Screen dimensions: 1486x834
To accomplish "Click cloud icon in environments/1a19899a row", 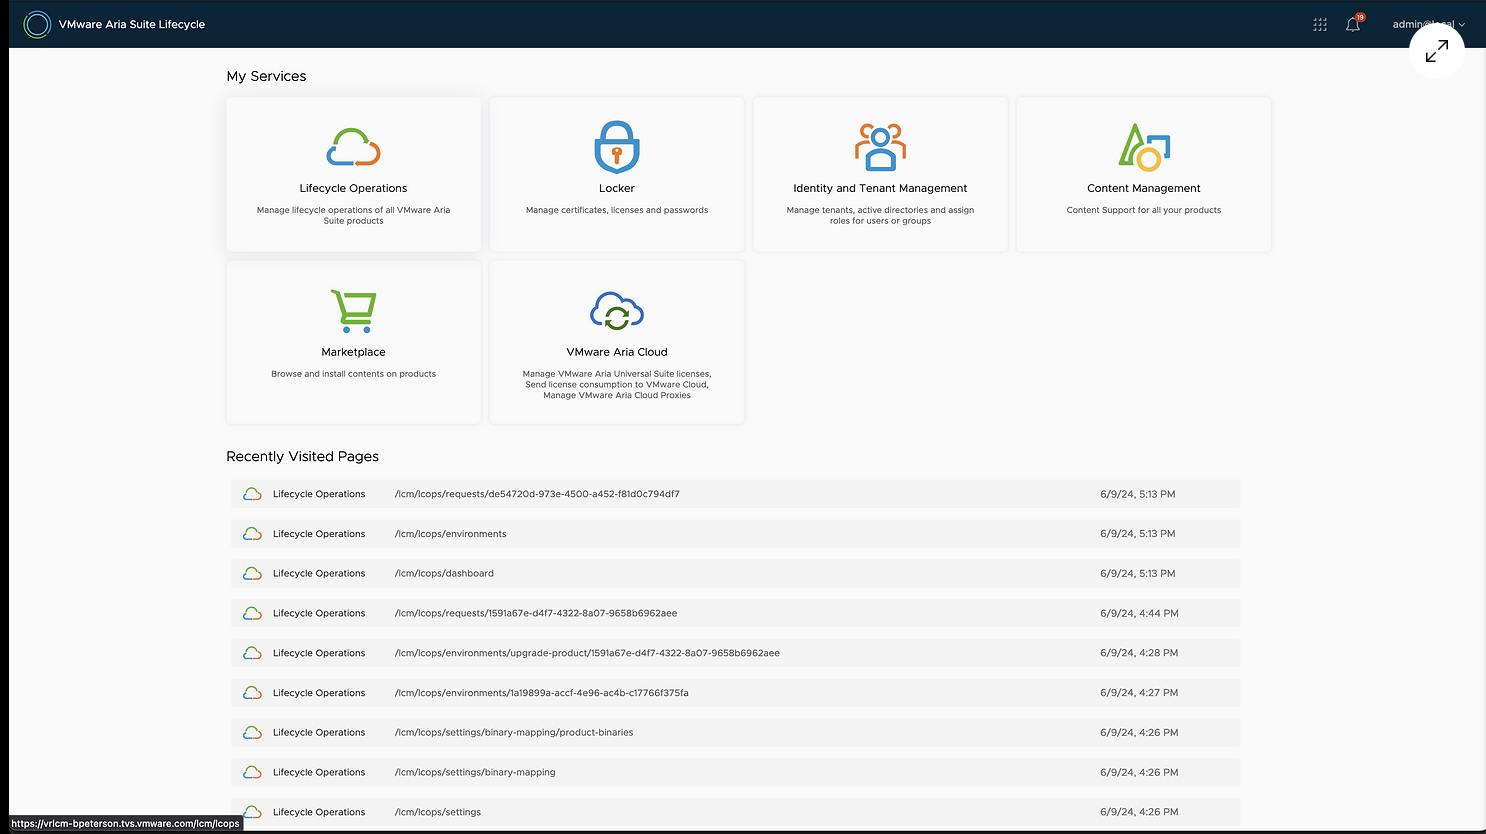I will coord(253,693).
